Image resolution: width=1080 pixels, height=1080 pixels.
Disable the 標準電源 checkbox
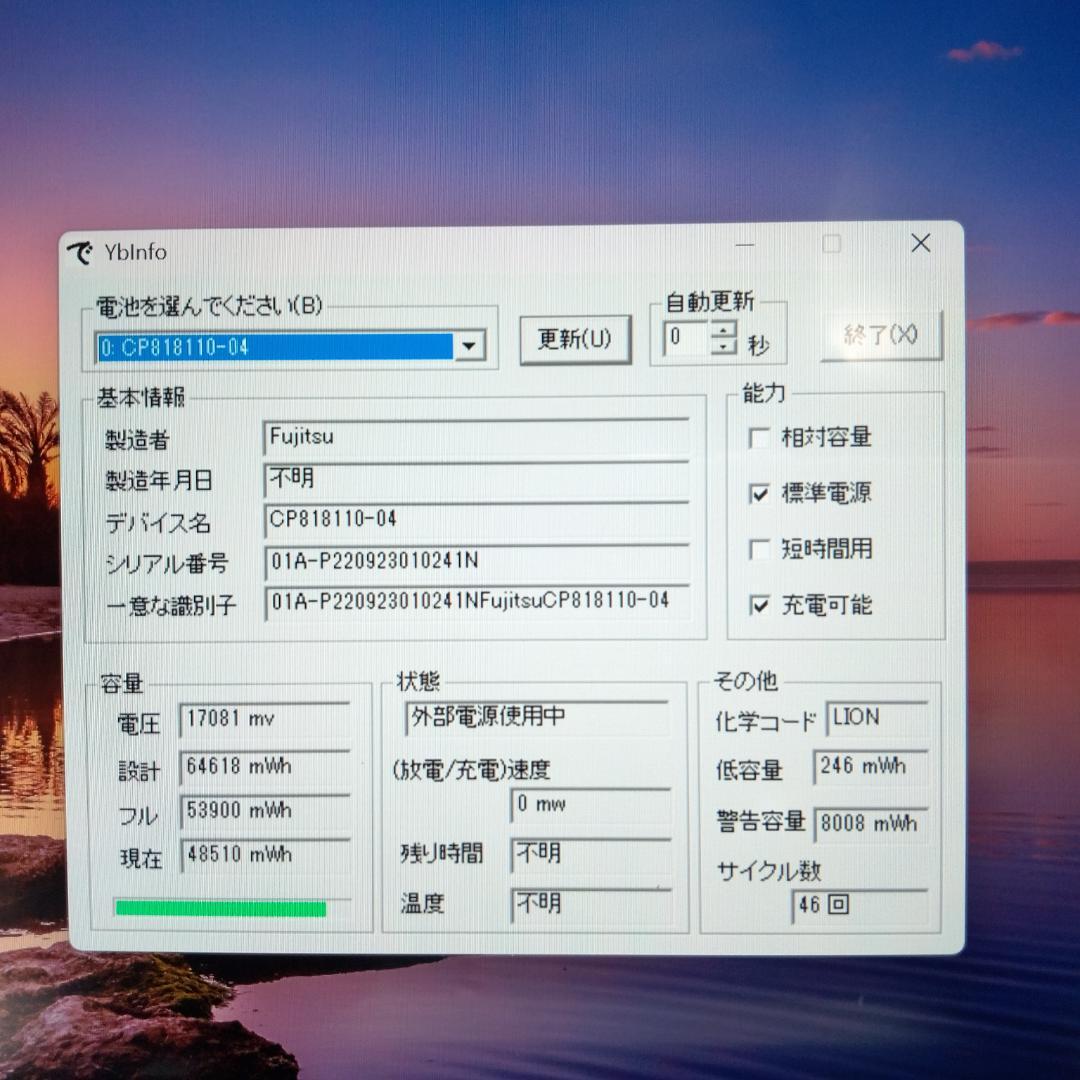(x=760, y=493)
